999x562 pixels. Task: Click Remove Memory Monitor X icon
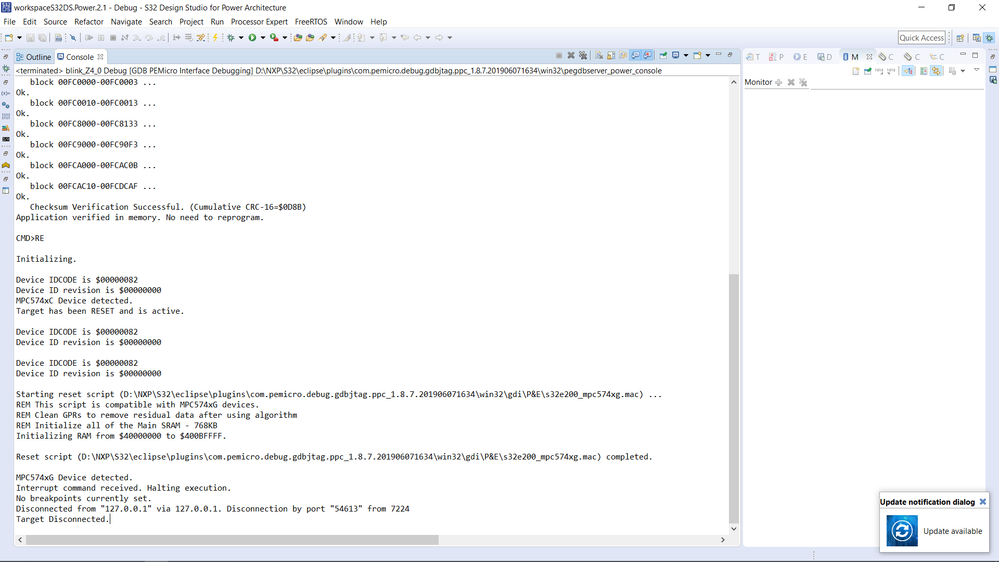tap(791, 82)
